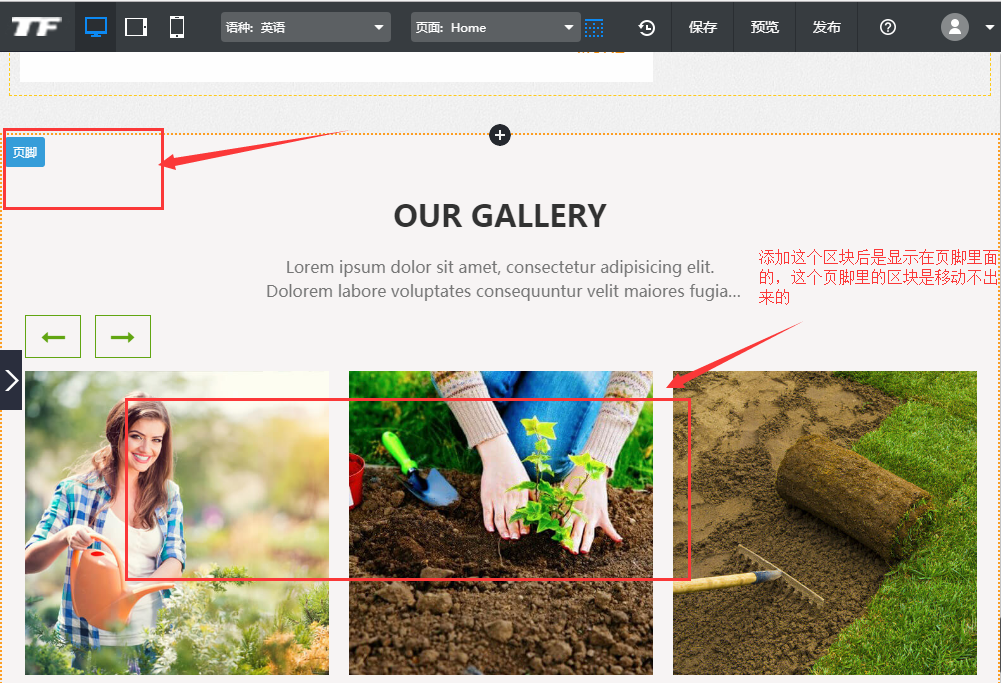Click the gallery previous arrow
Image resolution: width=1001 pixels, height=683 pixels.
click(53, 337)
